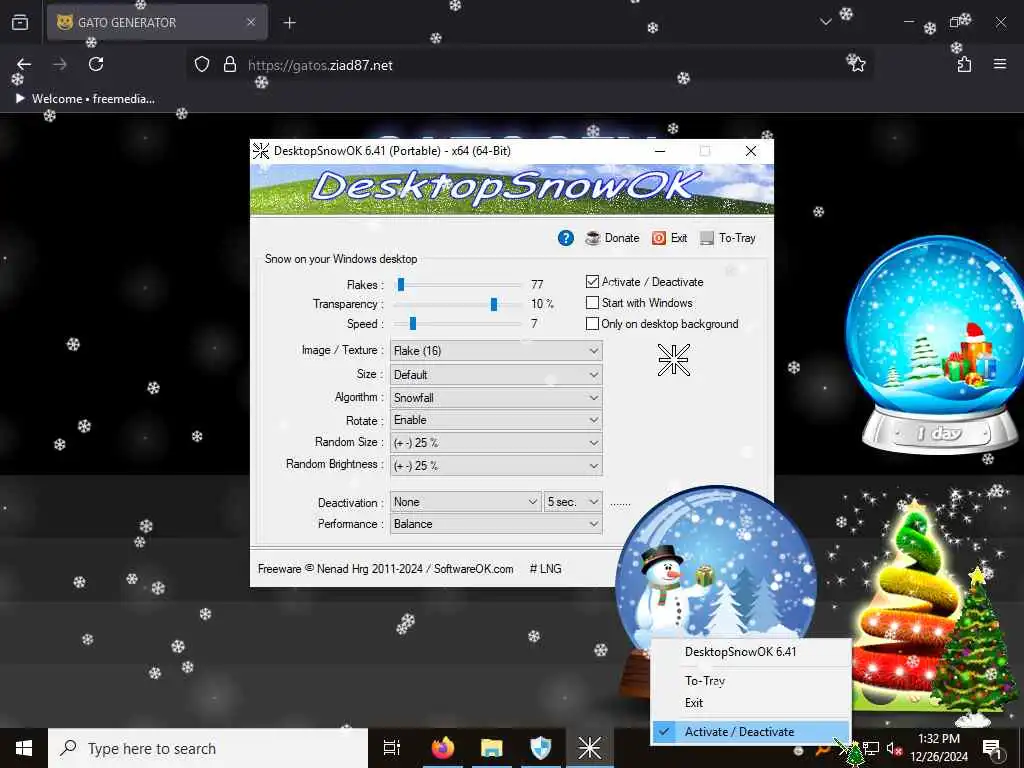Open the notification center icon

(992, 748)
